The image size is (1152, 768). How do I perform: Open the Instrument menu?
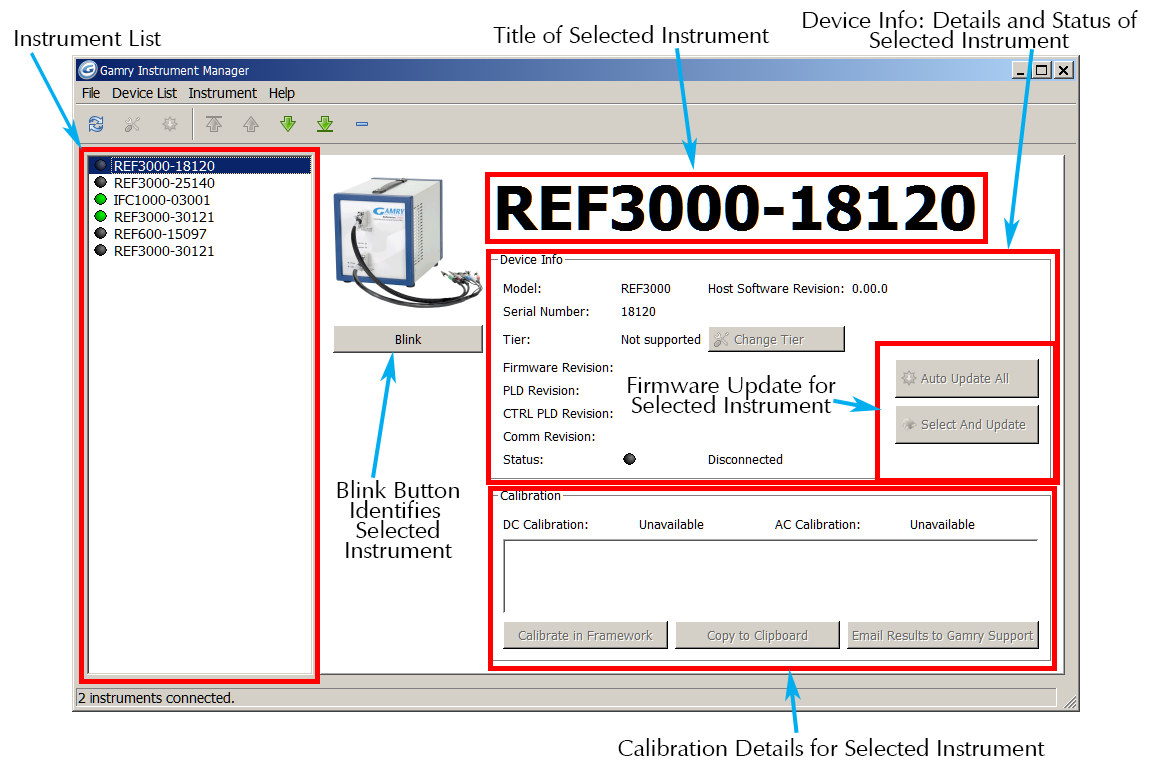pyautogui.click(x=223, y=93)
